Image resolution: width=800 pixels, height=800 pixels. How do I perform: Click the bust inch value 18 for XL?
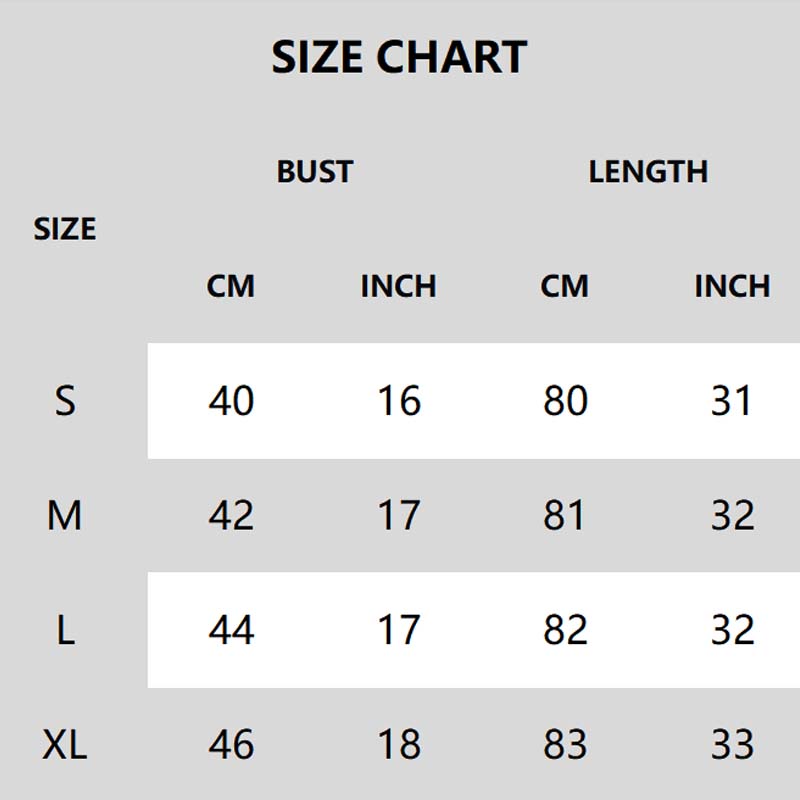click(398, 745)
